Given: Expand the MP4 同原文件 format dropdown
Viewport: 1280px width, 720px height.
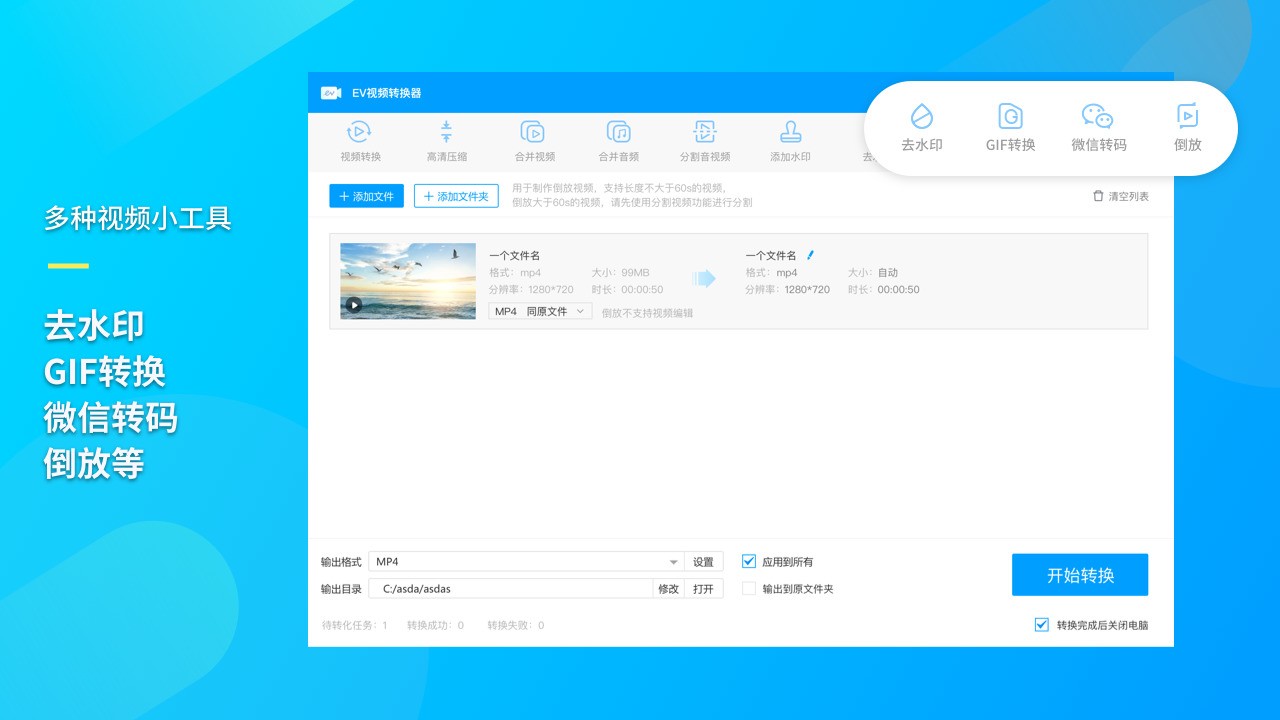Looking at the screenshot, I should [x=540, y=311].
